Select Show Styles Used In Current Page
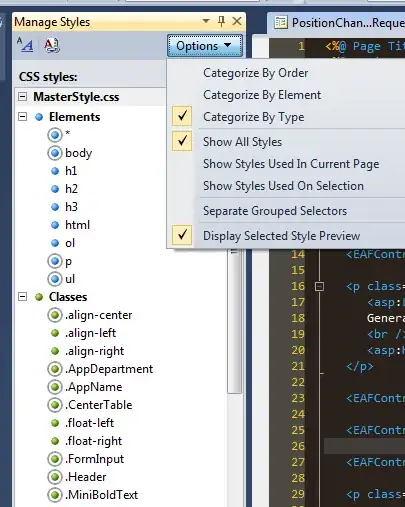This screenshot has width=405, height=507. tap(291, 164)
